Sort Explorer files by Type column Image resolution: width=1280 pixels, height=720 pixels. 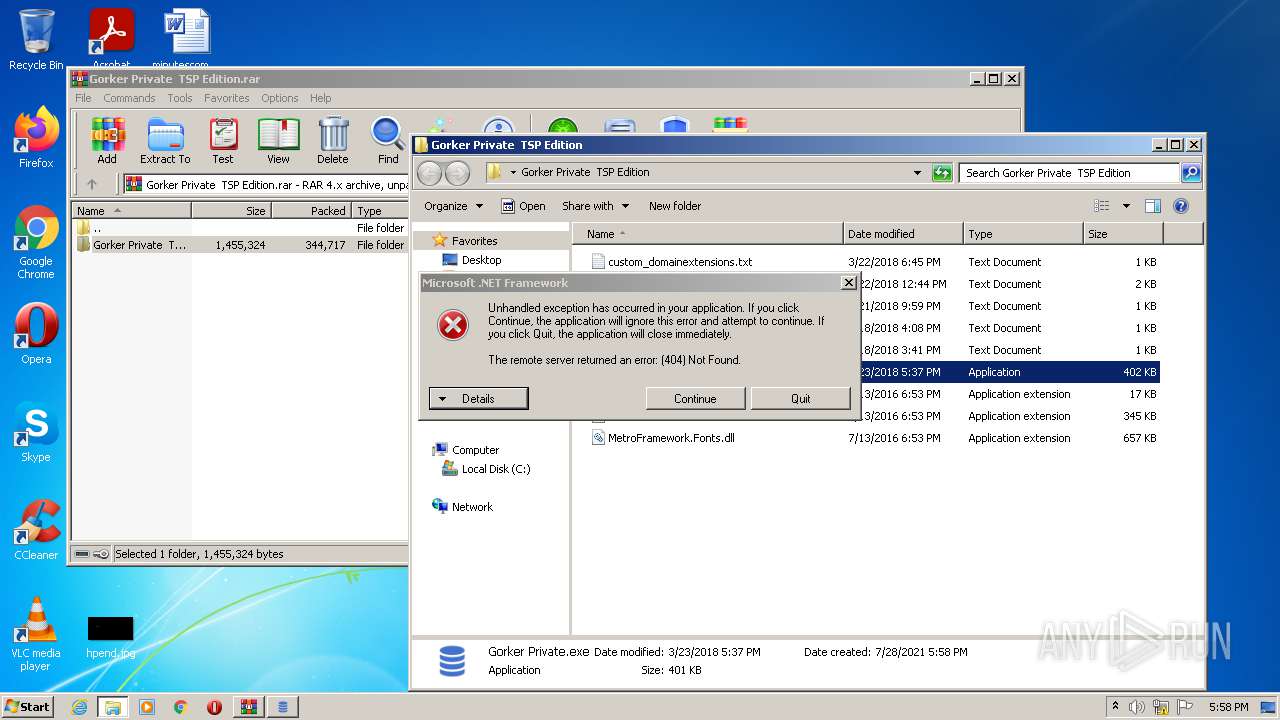tap(1023, 234)
